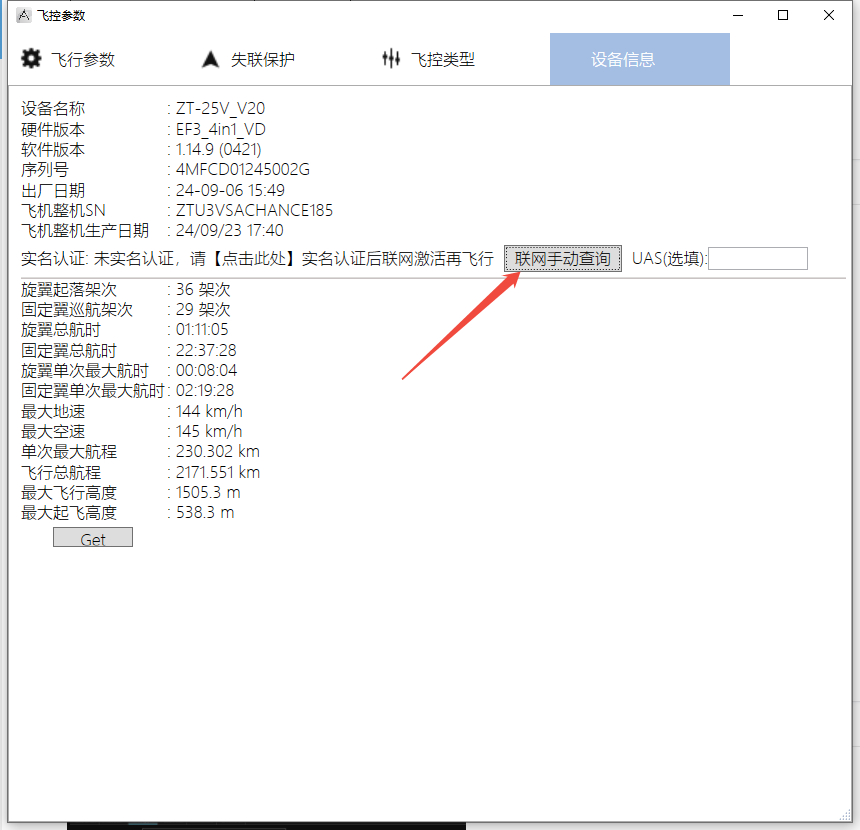Click the 软件版本 label
Screen dimensions: 860x830
pos(53,149)
